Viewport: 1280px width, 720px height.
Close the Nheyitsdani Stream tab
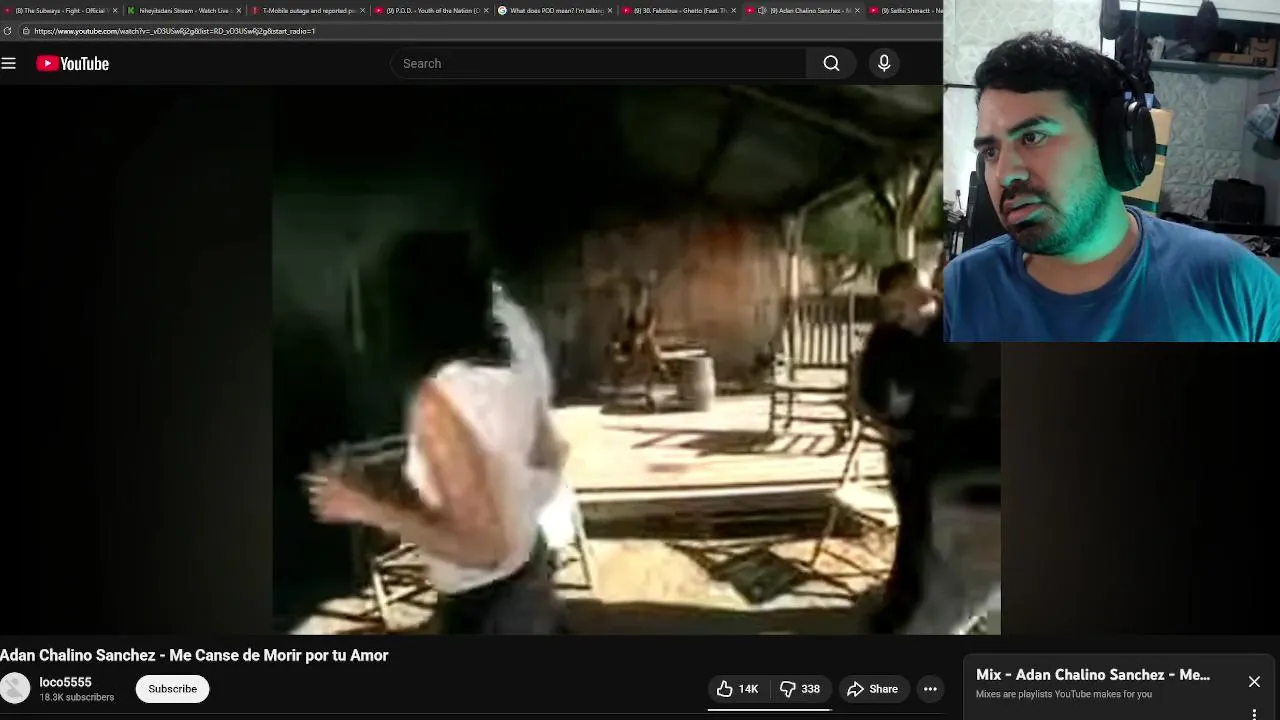coord(238,10)
